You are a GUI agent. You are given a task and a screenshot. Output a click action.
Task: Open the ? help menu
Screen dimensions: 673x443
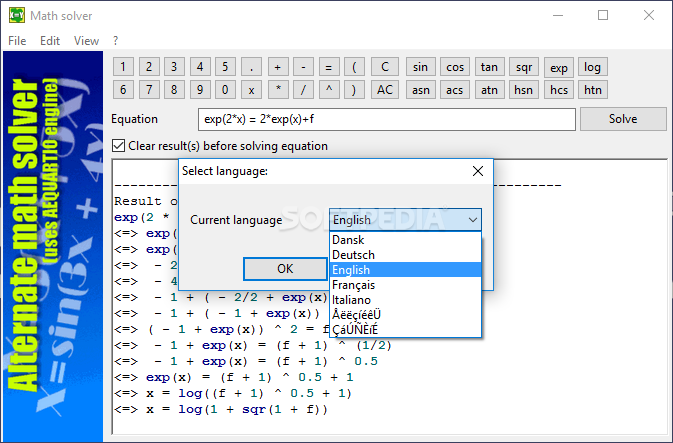click(115, 41)
